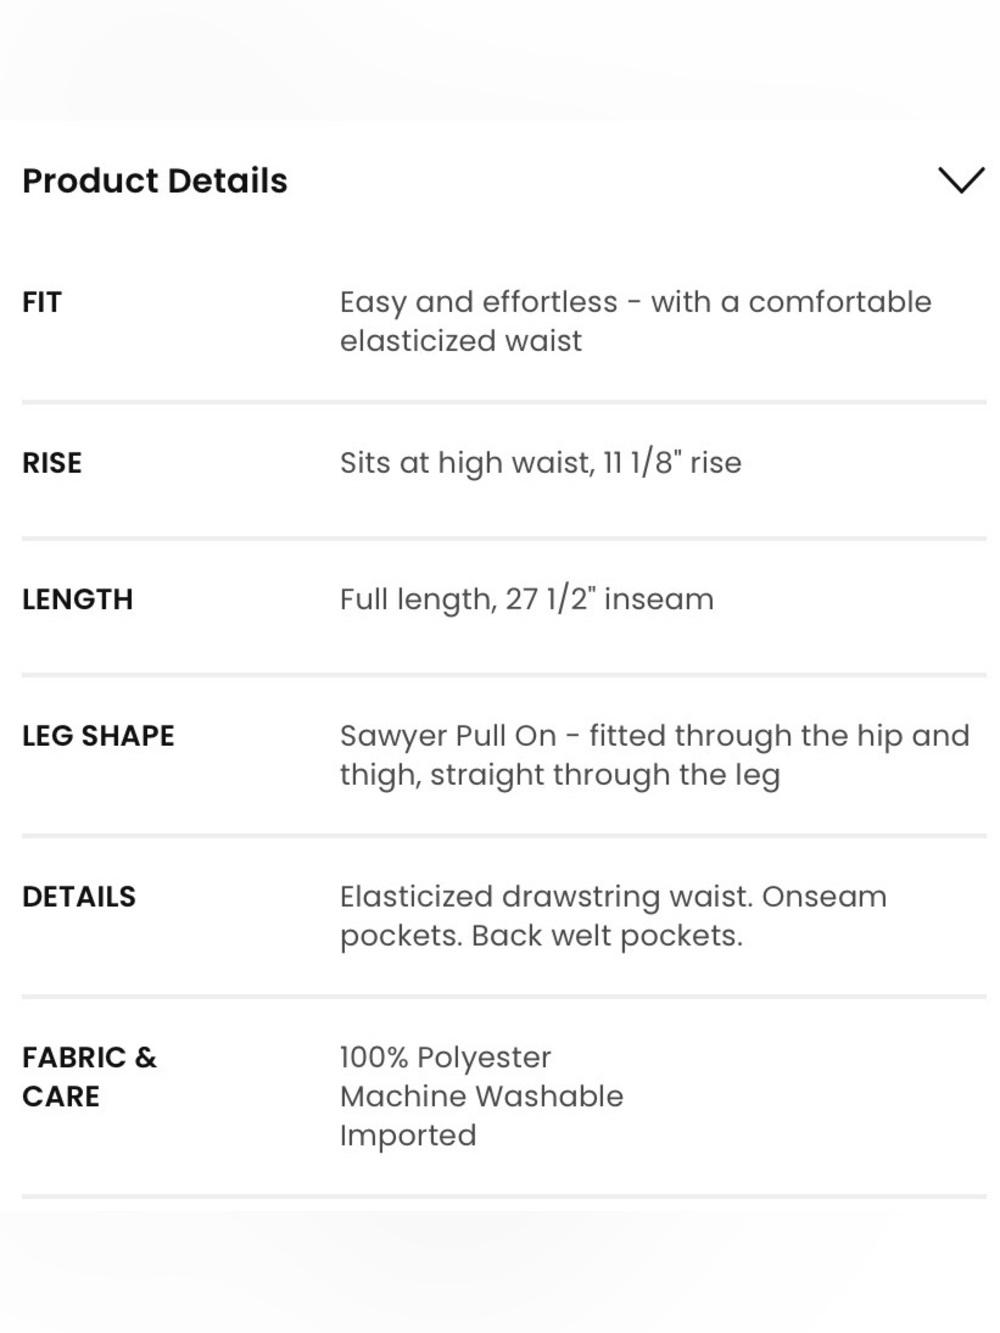Select the DETAILS label
This screenshot has width=1000, height=1333.
79,896
